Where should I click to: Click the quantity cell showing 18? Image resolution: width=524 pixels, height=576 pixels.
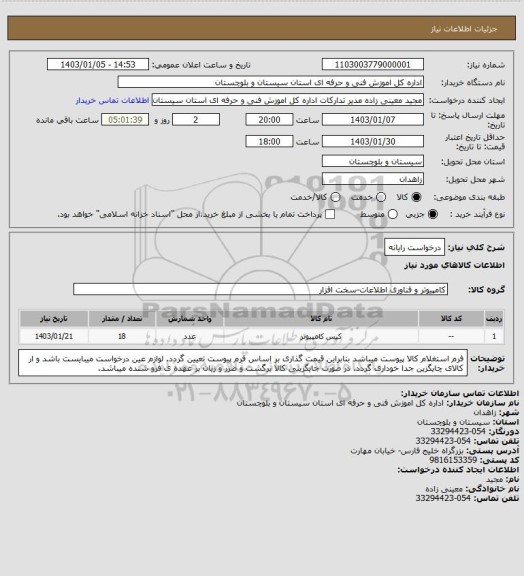tap(122, 336)
